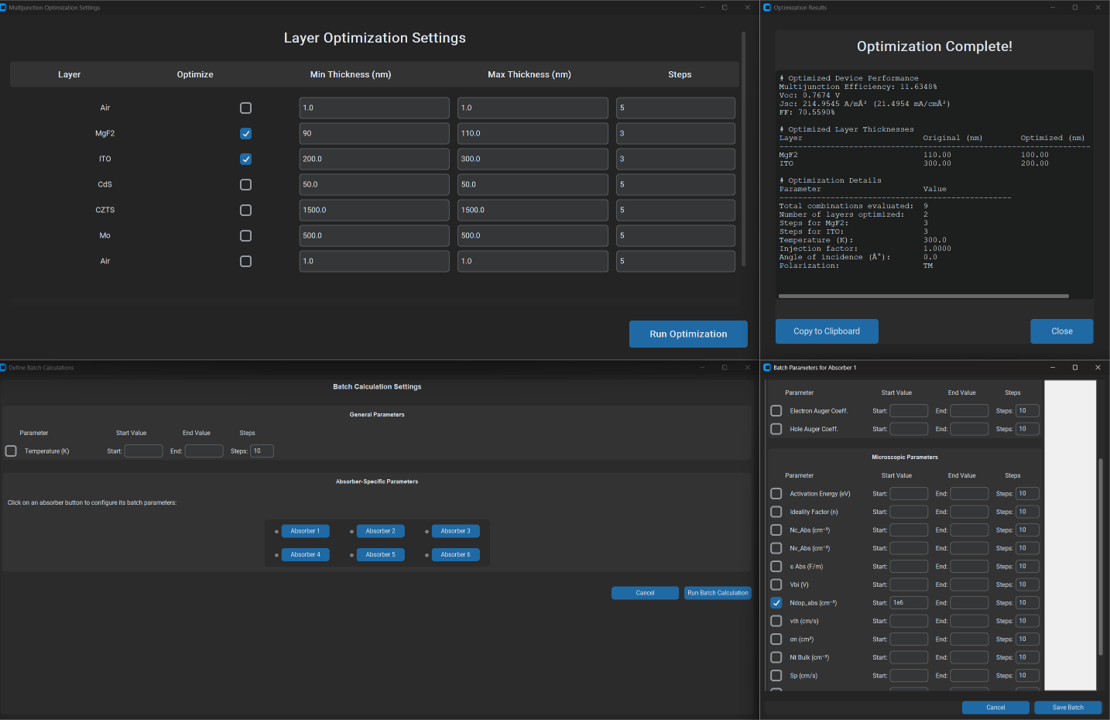
Task: Check the Activation Energy (eV) parameter
Action: pyautogui.click(x=776, y=493)
